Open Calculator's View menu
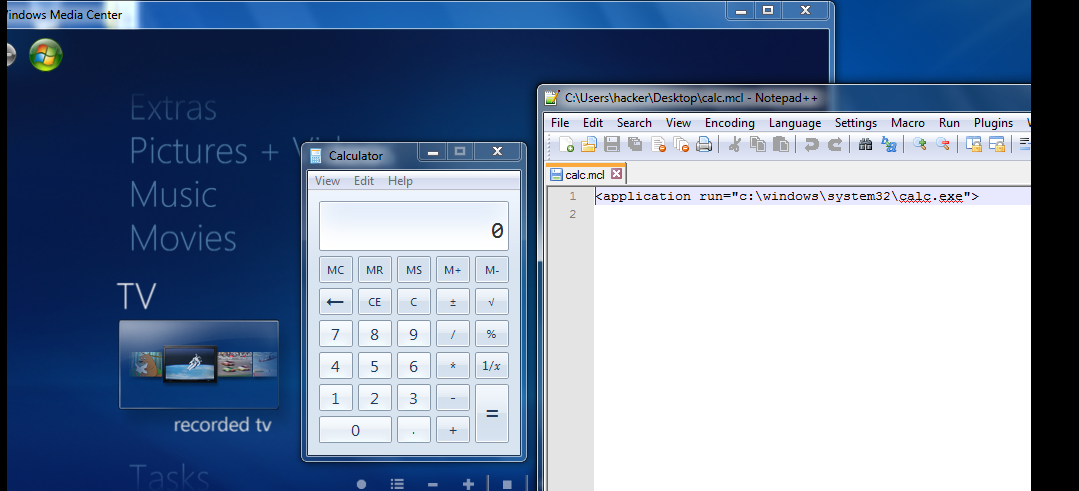Viewport: 1079px width, 491px height. 328,181
